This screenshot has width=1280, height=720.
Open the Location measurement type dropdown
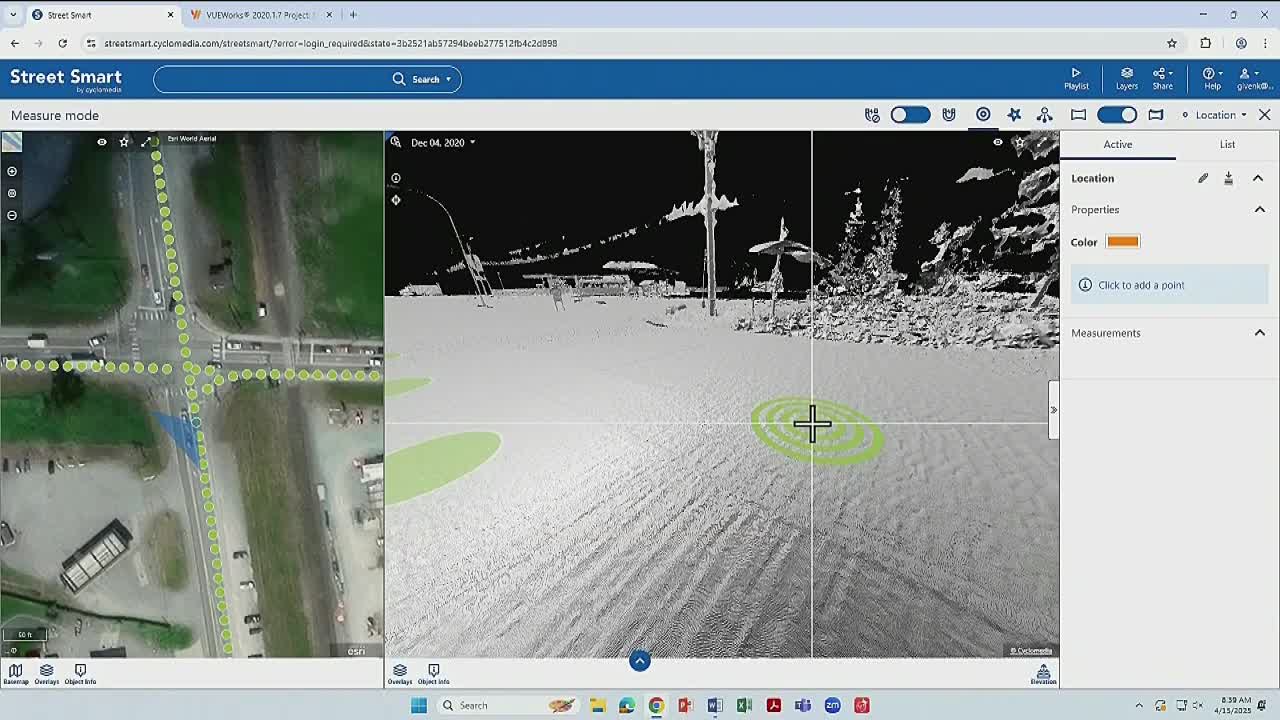[x=1215, y=115]
